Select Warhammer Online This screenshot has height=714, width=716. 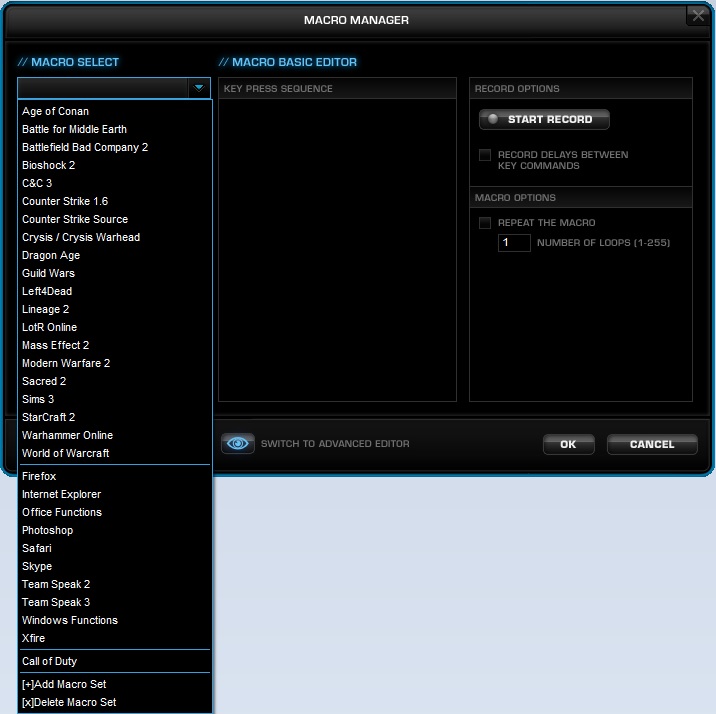tap(115, 435)
